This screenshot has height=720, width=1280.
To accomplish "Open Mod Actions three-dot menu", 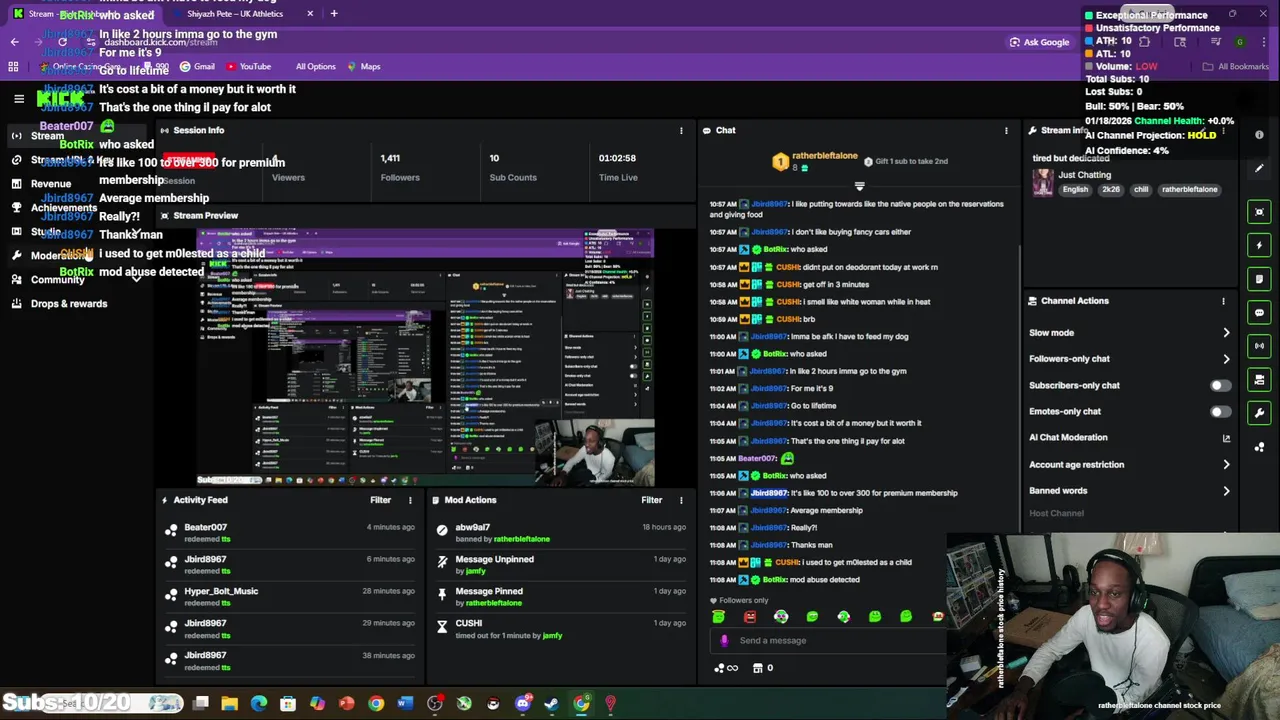I will click(x=681, y=500).
